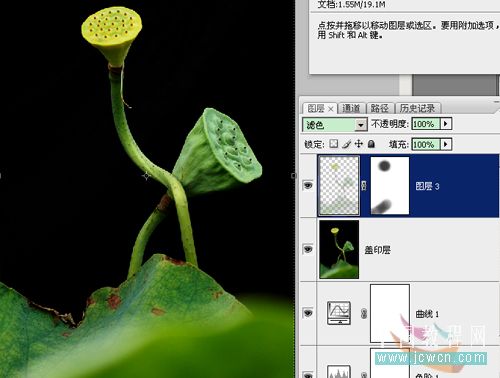Image resolution: width=500 pixels, height=378 pixels.
Task: Click the 填充 value field
Action: (426, 144)
